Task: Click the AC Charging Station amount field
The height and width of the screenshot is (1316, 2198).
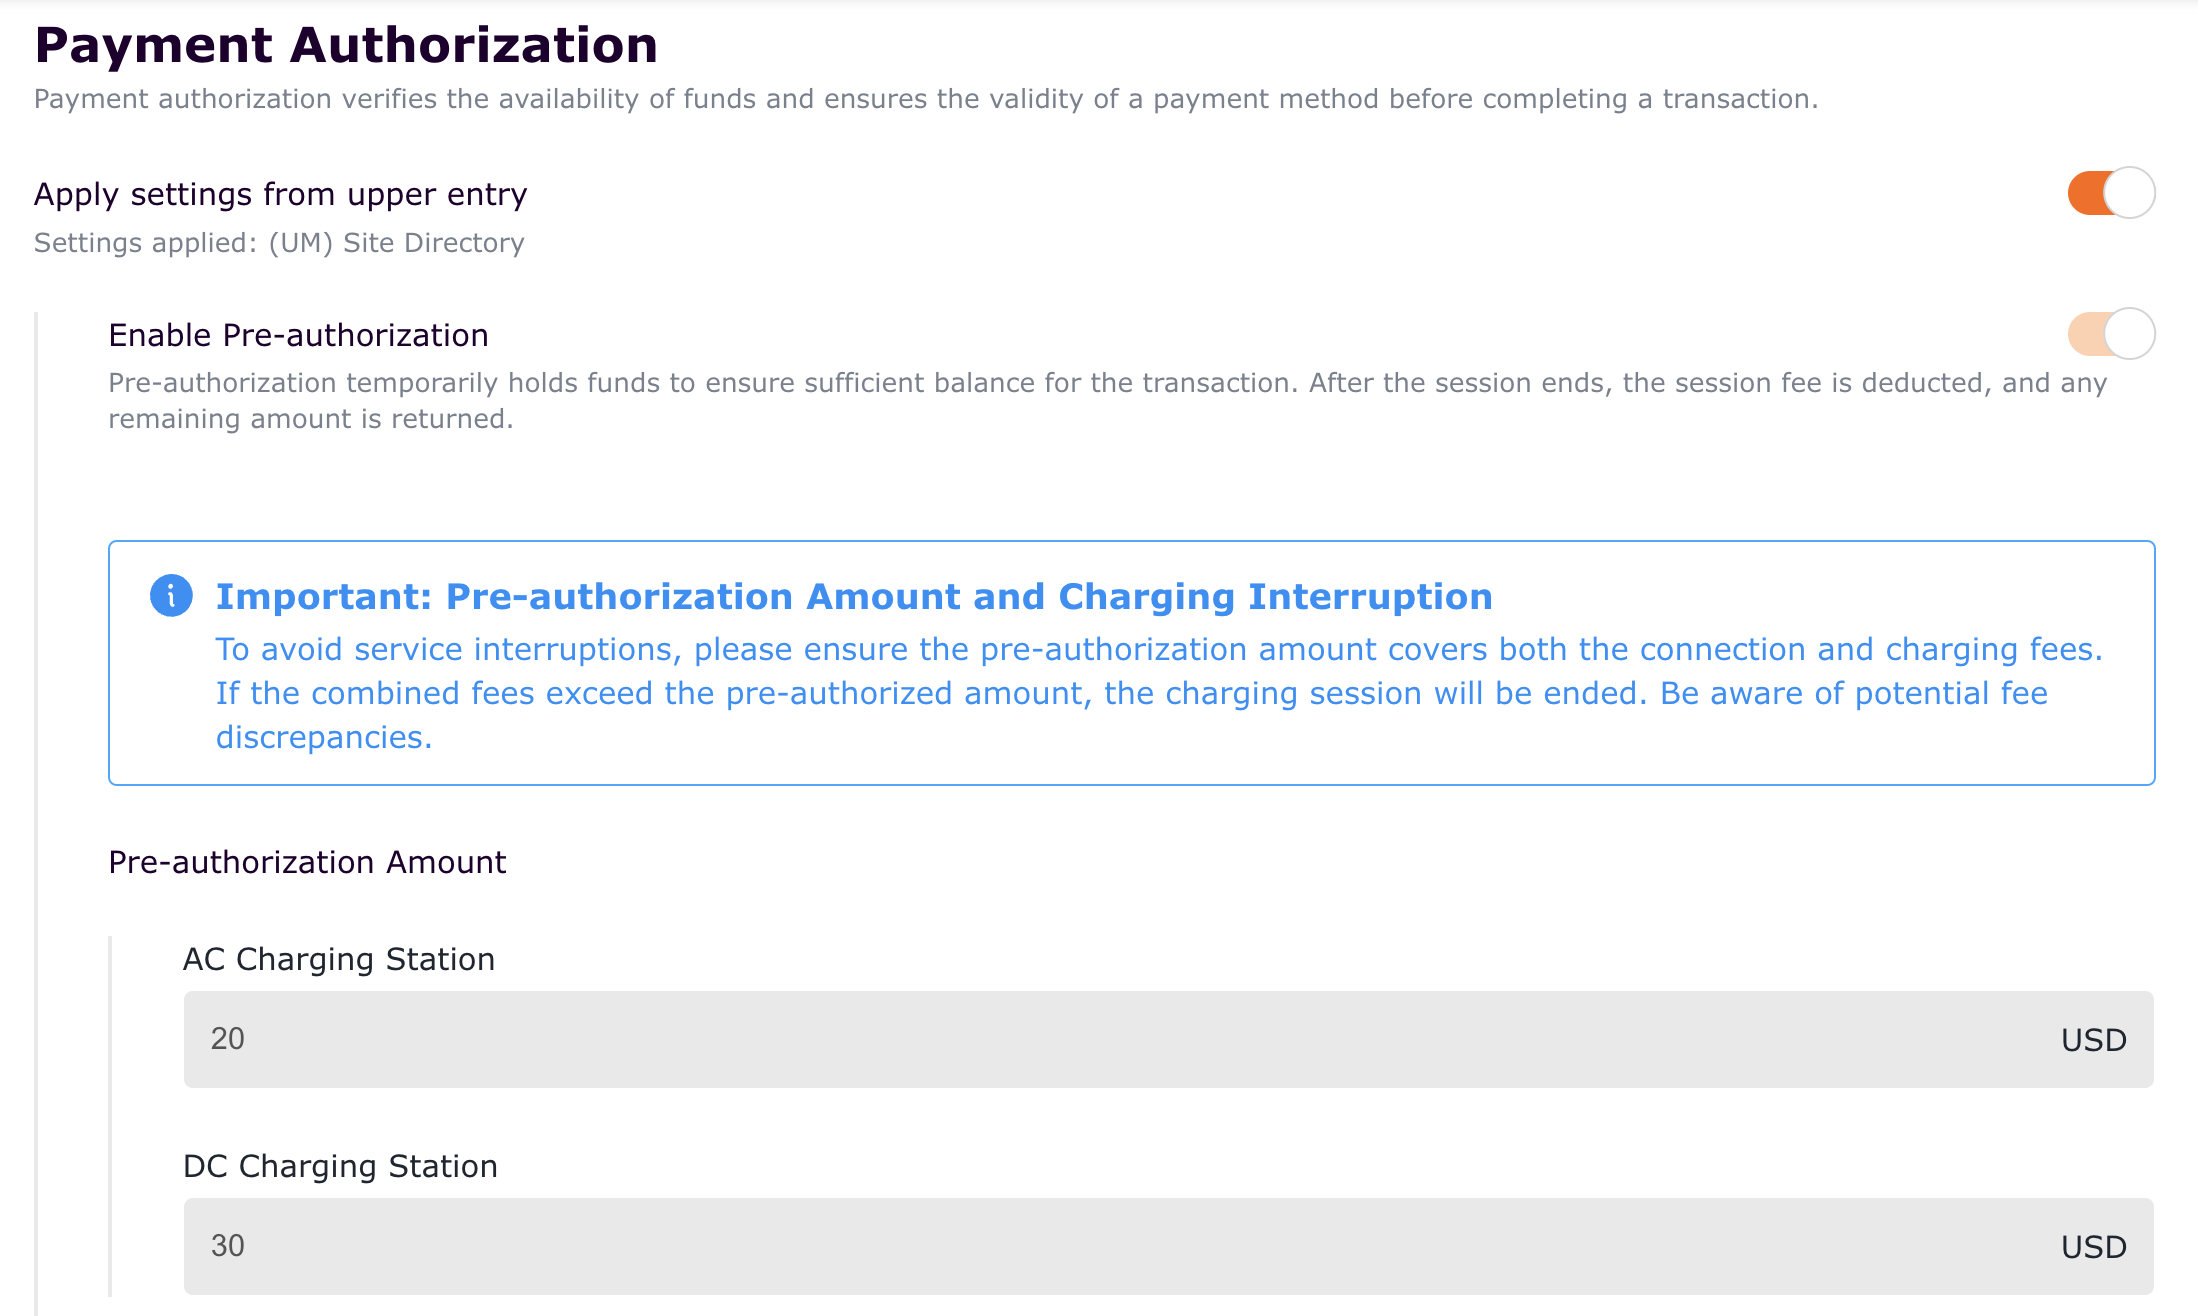Action: (1100, 1039)
